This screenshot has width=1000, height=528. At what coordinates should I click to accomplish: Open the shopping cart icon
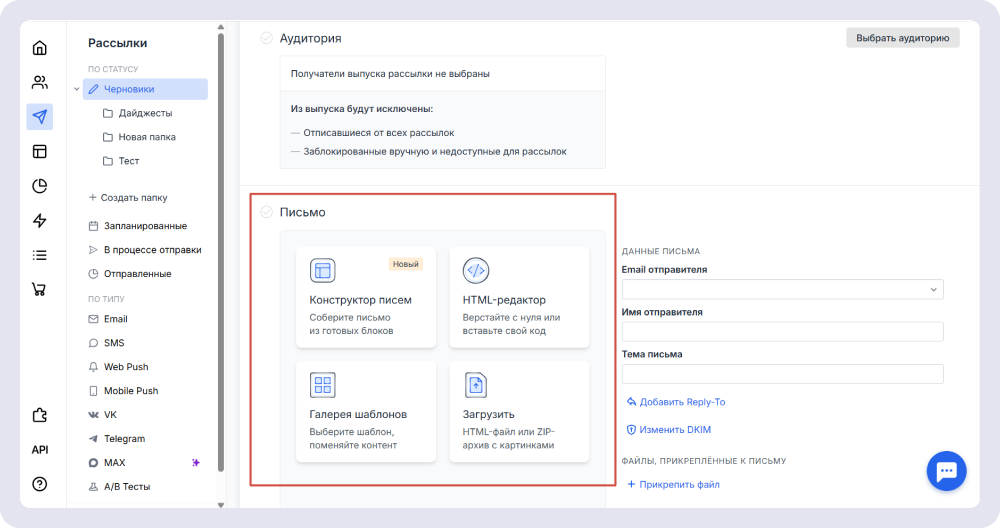tap(40, 290)
